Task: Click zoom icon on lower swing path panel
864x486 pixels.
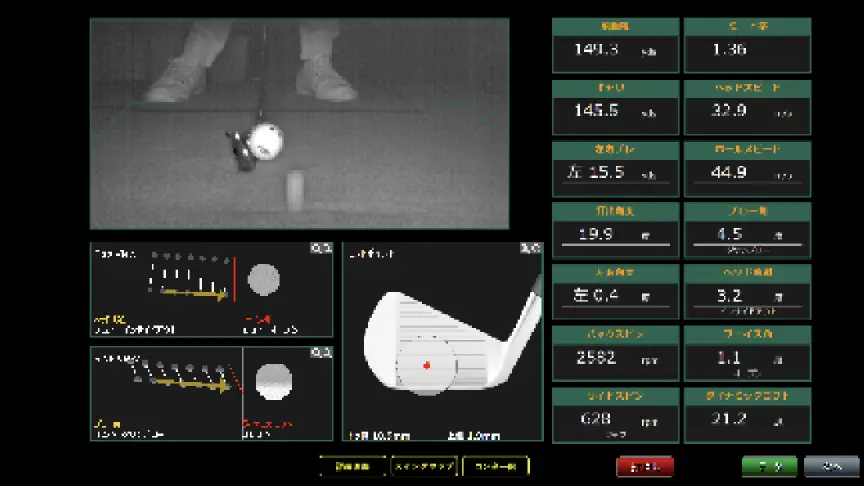Action: [321, 353]
